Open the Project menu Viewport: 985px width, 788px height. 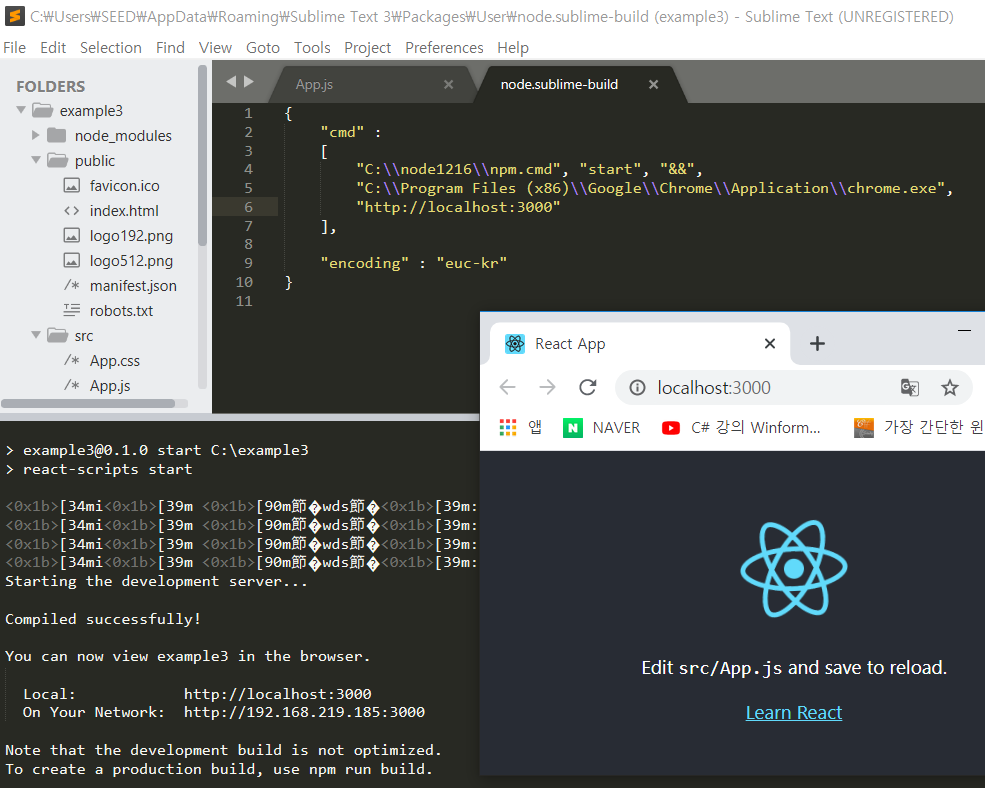(x=367, y=48)
